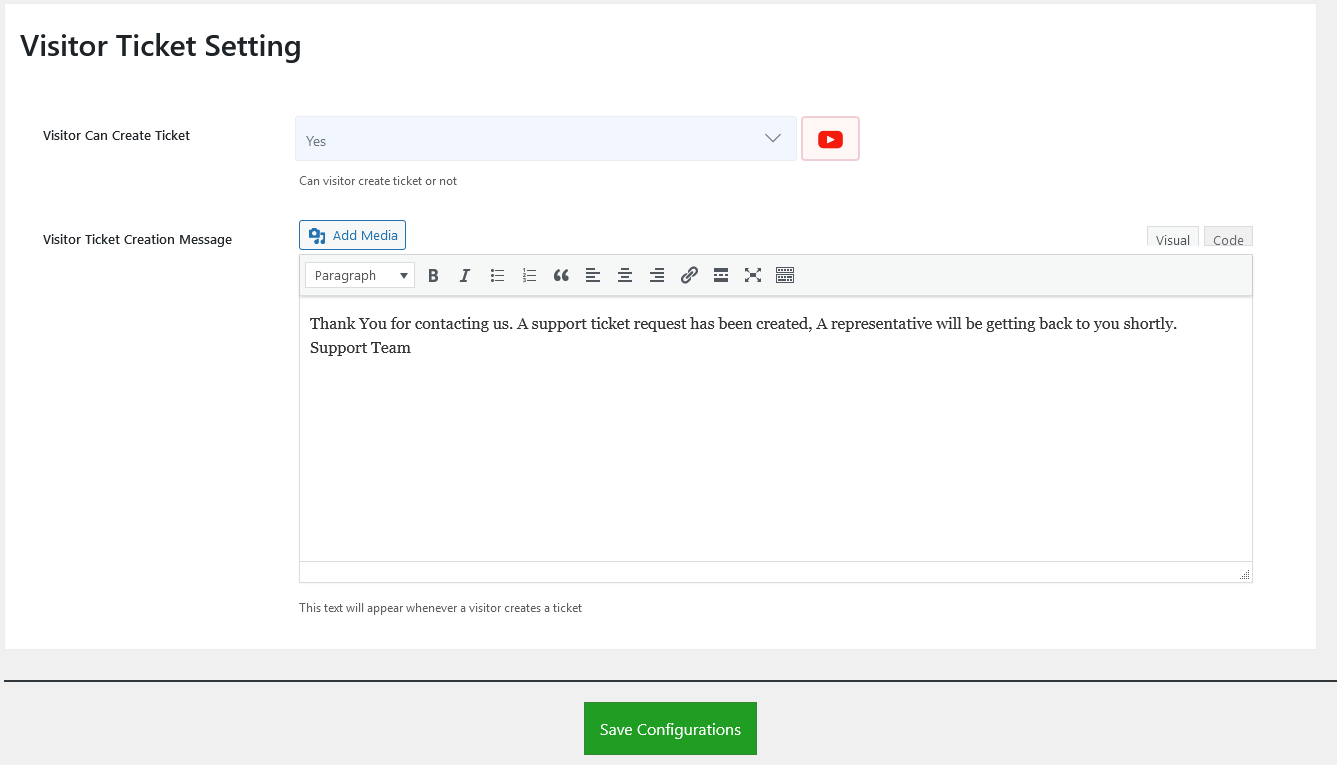
Task: Open Visitor Can Create Ticket dropdown
Action: pyautogui.click(x=545, y=139)
